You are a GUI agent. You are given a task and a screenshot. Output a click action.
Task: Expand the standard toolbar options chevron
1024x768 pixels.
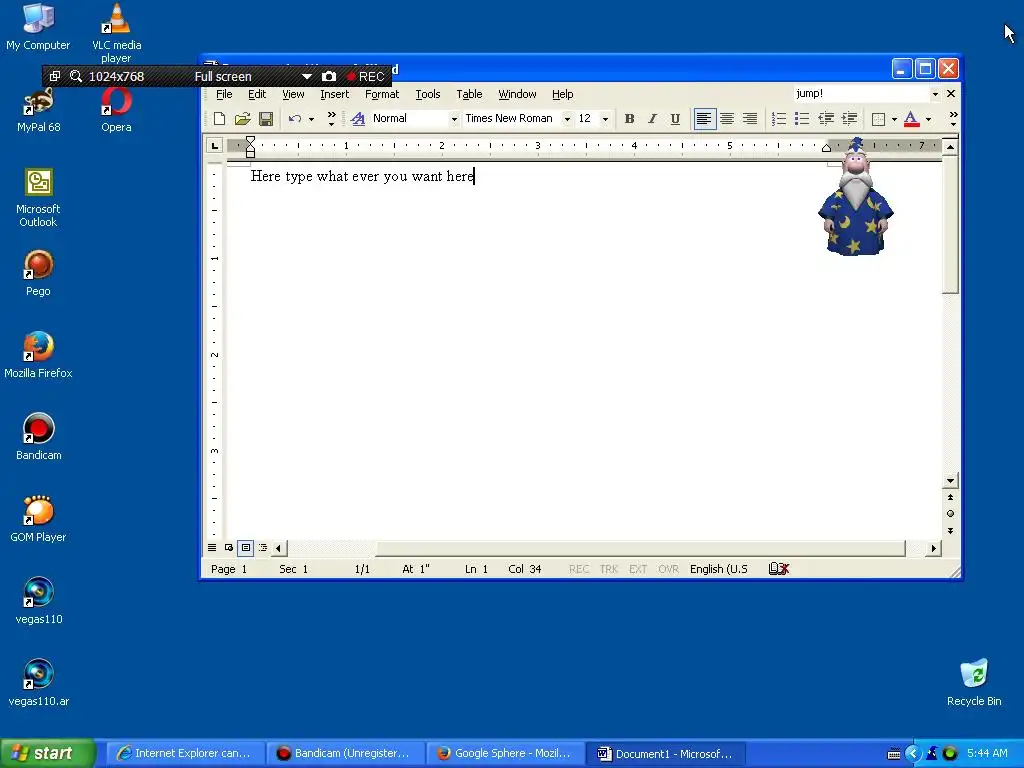(x=332, y=119)
